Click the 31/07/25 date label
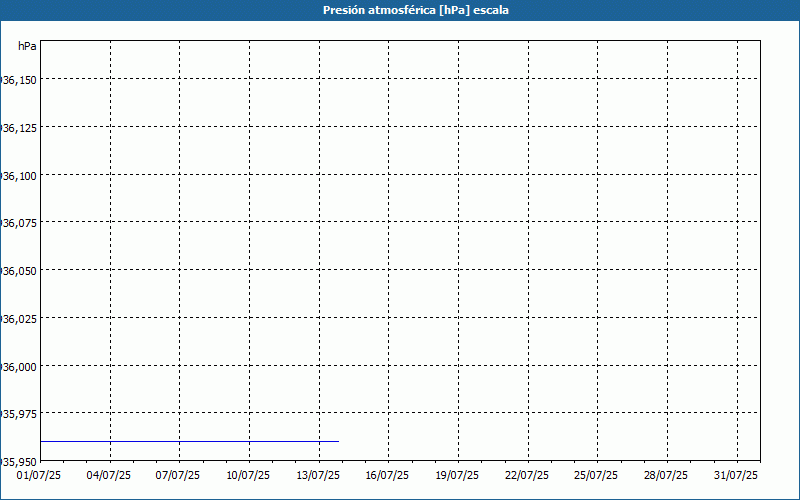The image size is (800, 500). [x=736, y=476]
